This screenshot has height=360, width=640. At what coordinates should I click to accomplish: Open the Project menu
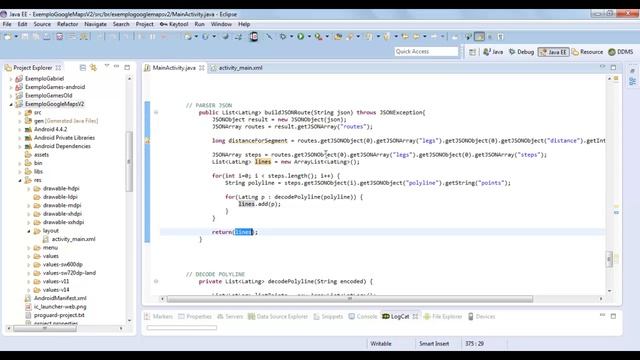[144, 24]
